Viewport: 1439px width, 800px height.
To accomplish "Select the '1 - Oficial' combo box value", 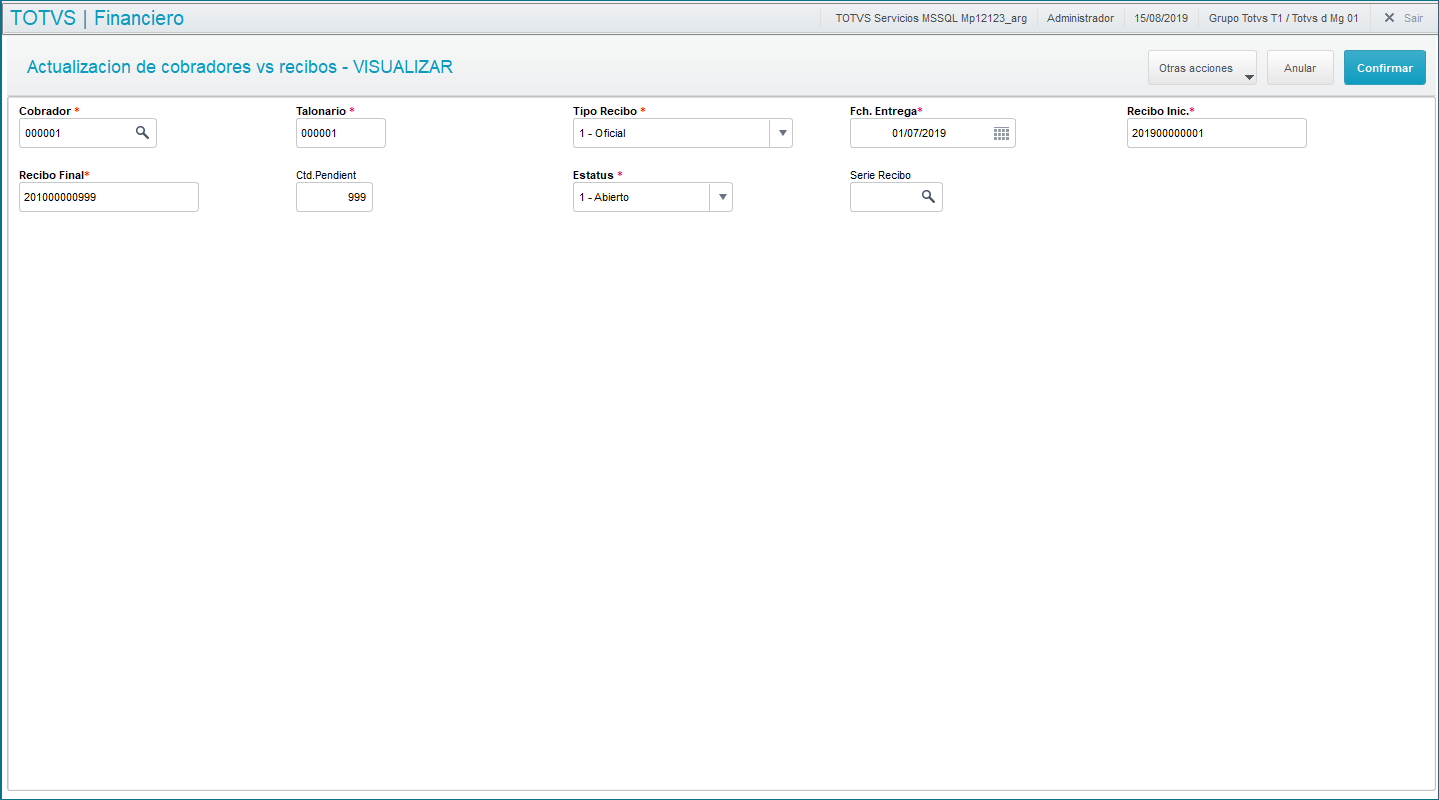I will point(672,133).
